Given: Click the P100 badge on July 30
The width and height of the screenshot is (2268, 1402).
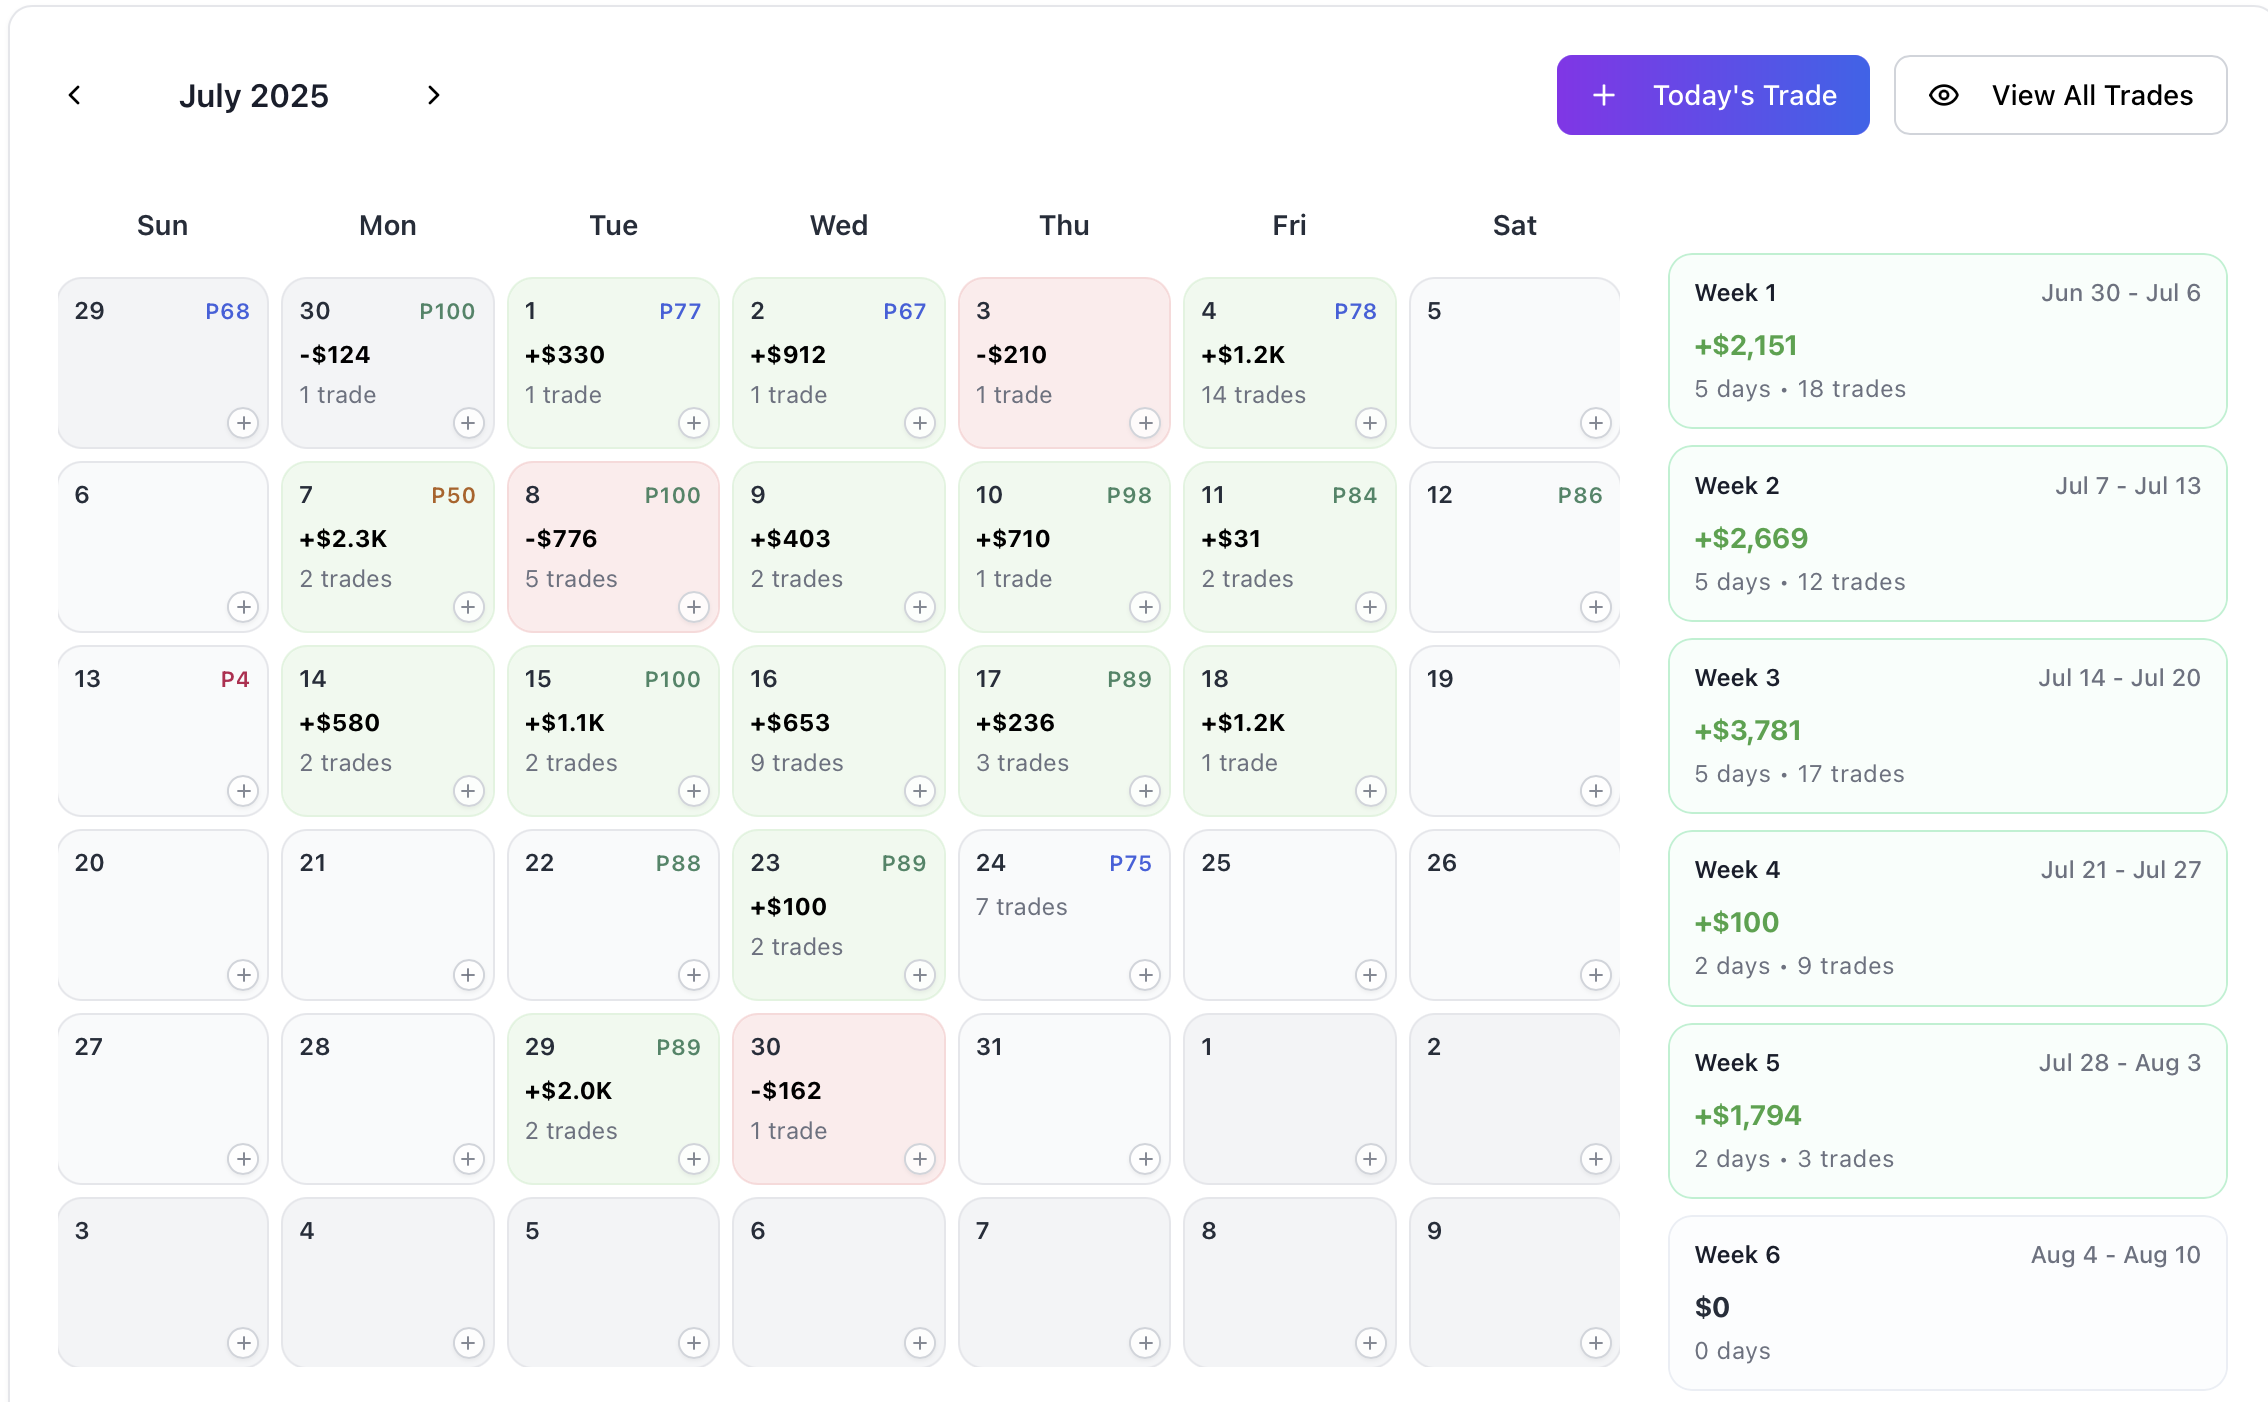Looking at the screenshot, I should pos(446,311).
